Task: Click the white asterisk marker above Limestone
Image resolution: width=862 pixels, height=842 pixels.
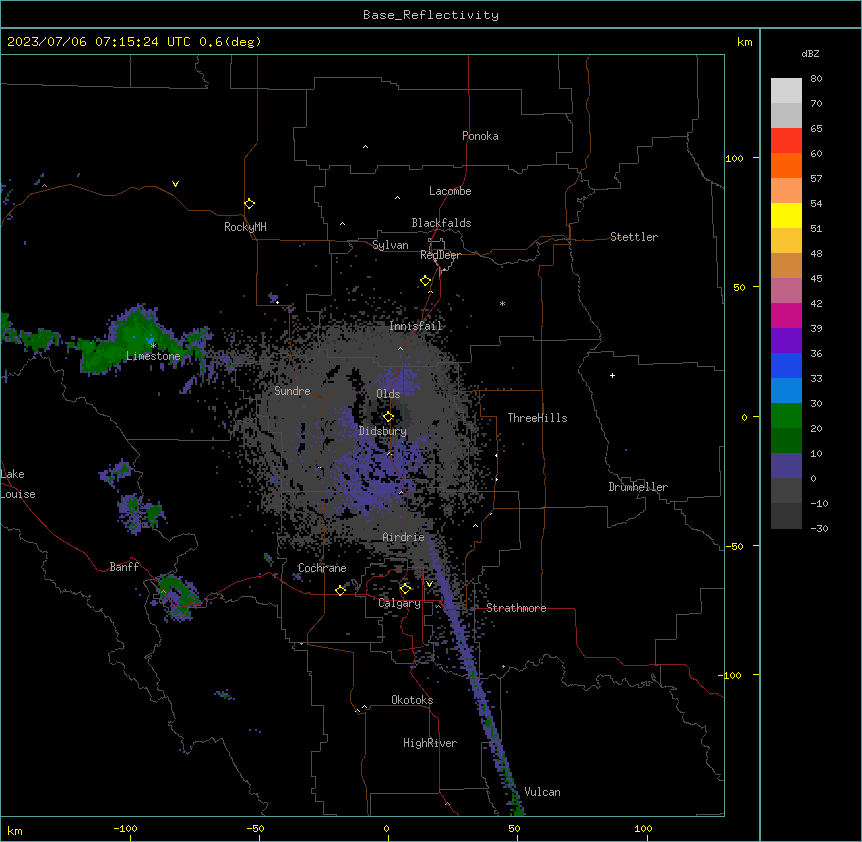Action: pyautogui.click(x=154, y=346)
